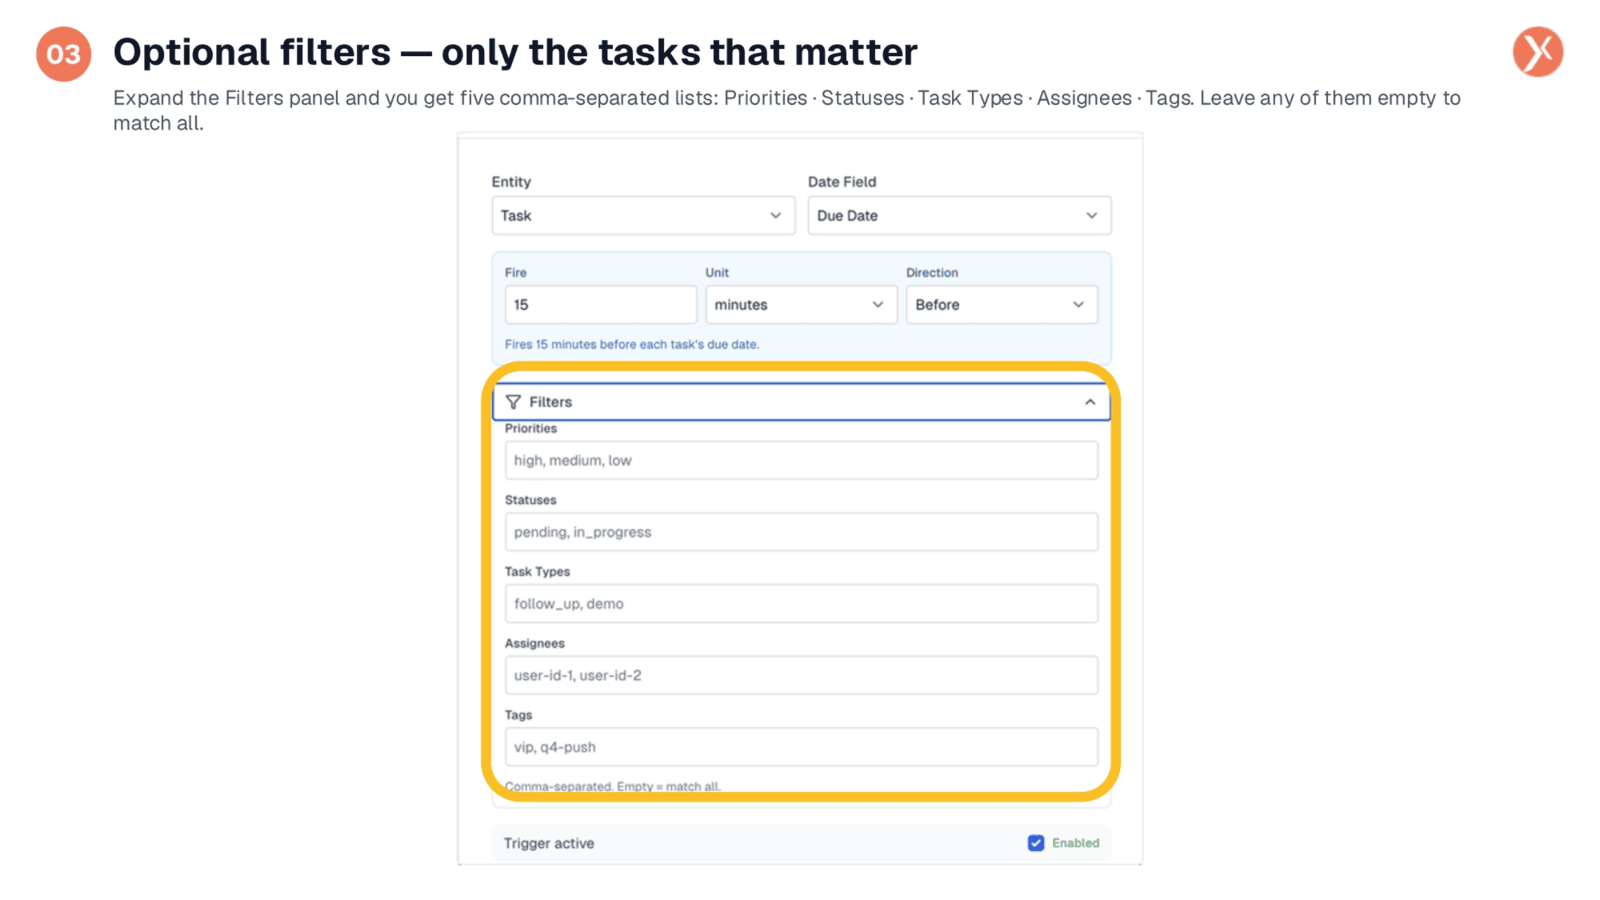
Task: Click the Date Field chevron arrow
Action: coord(1091,215)
